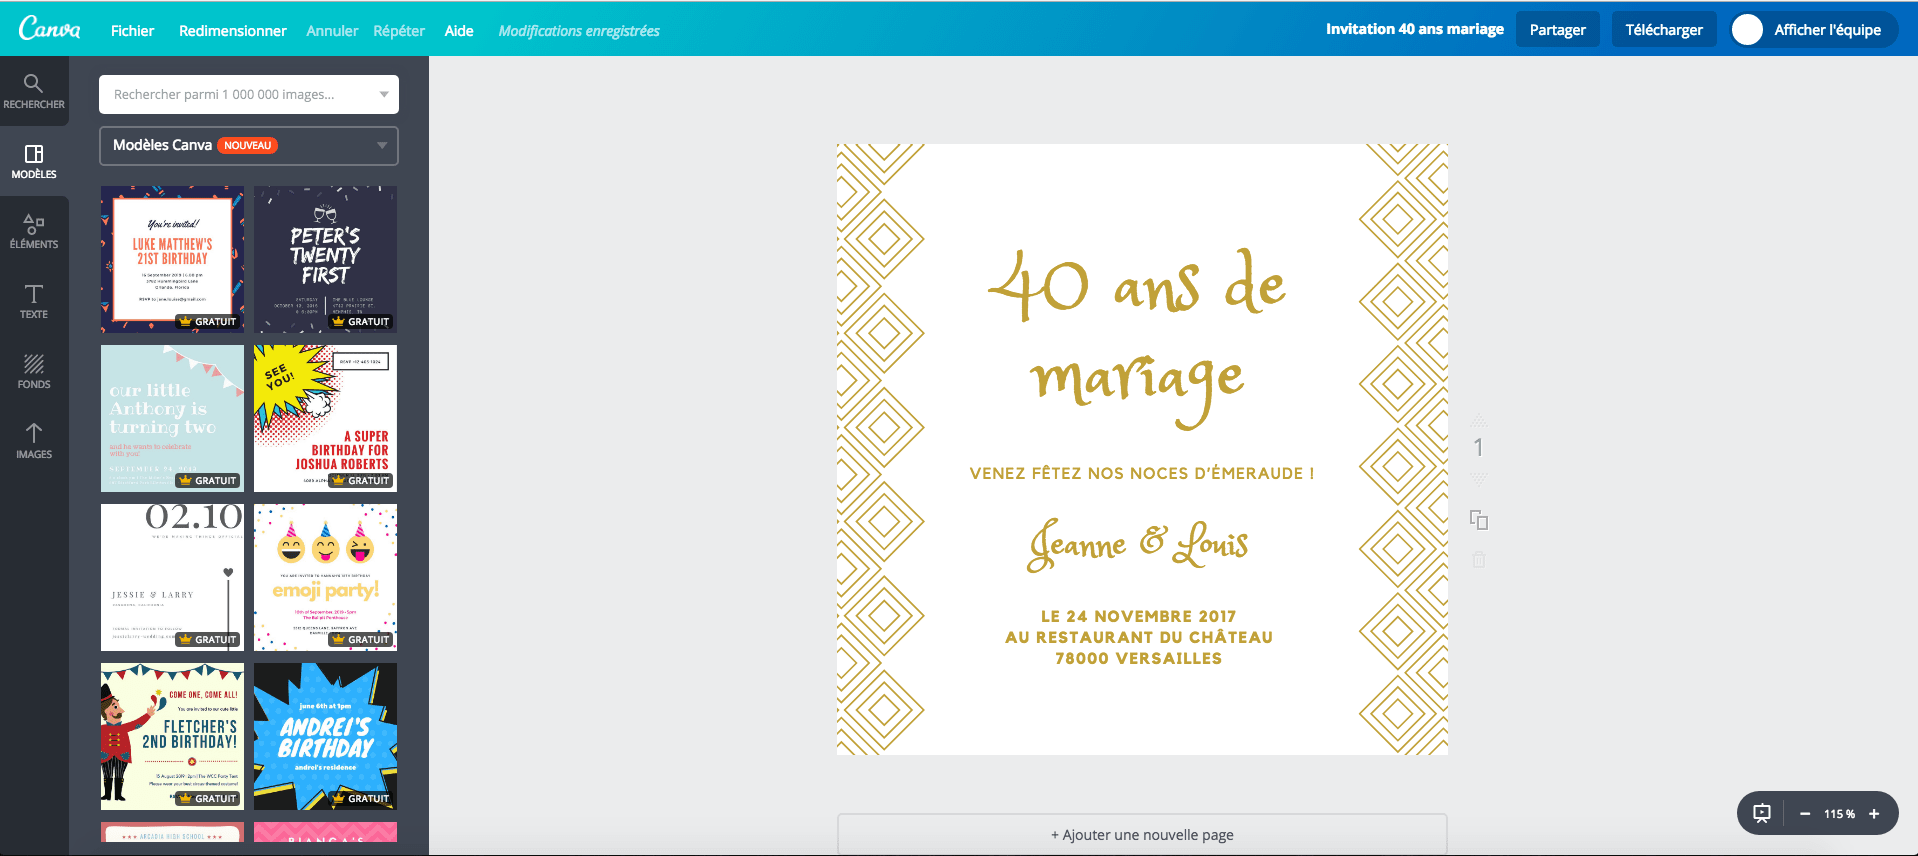The image size is (1918, 856).
Task: Zoom in with the plus button
Action: 1874,814
